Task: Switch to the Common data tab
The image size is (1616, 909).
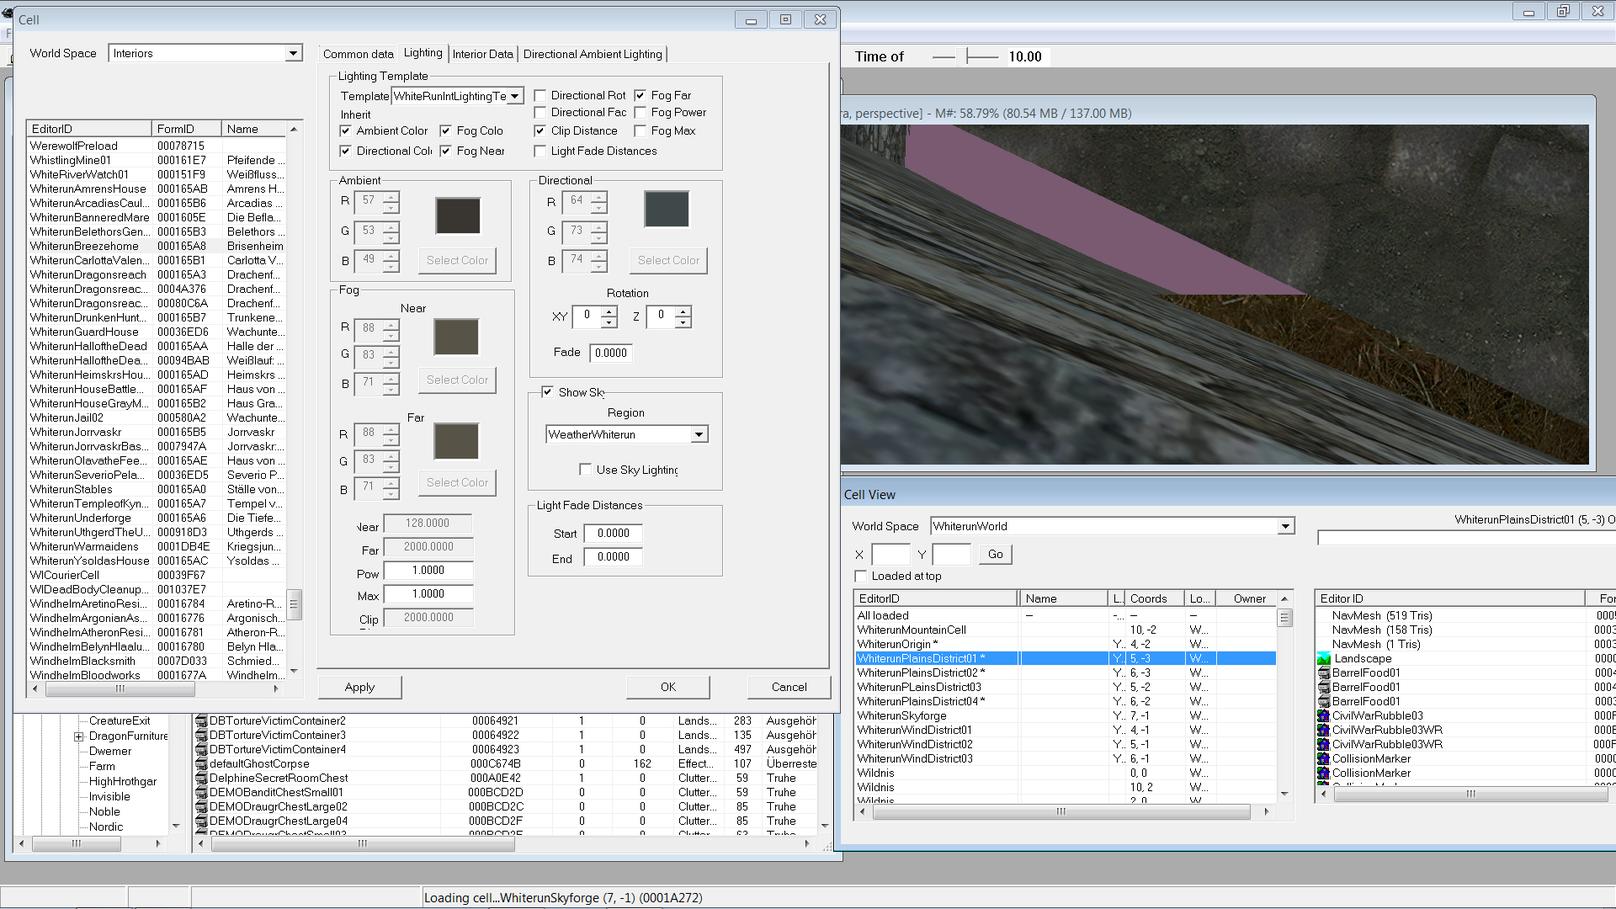Action: pyautogui.click(x=358, y=54)
